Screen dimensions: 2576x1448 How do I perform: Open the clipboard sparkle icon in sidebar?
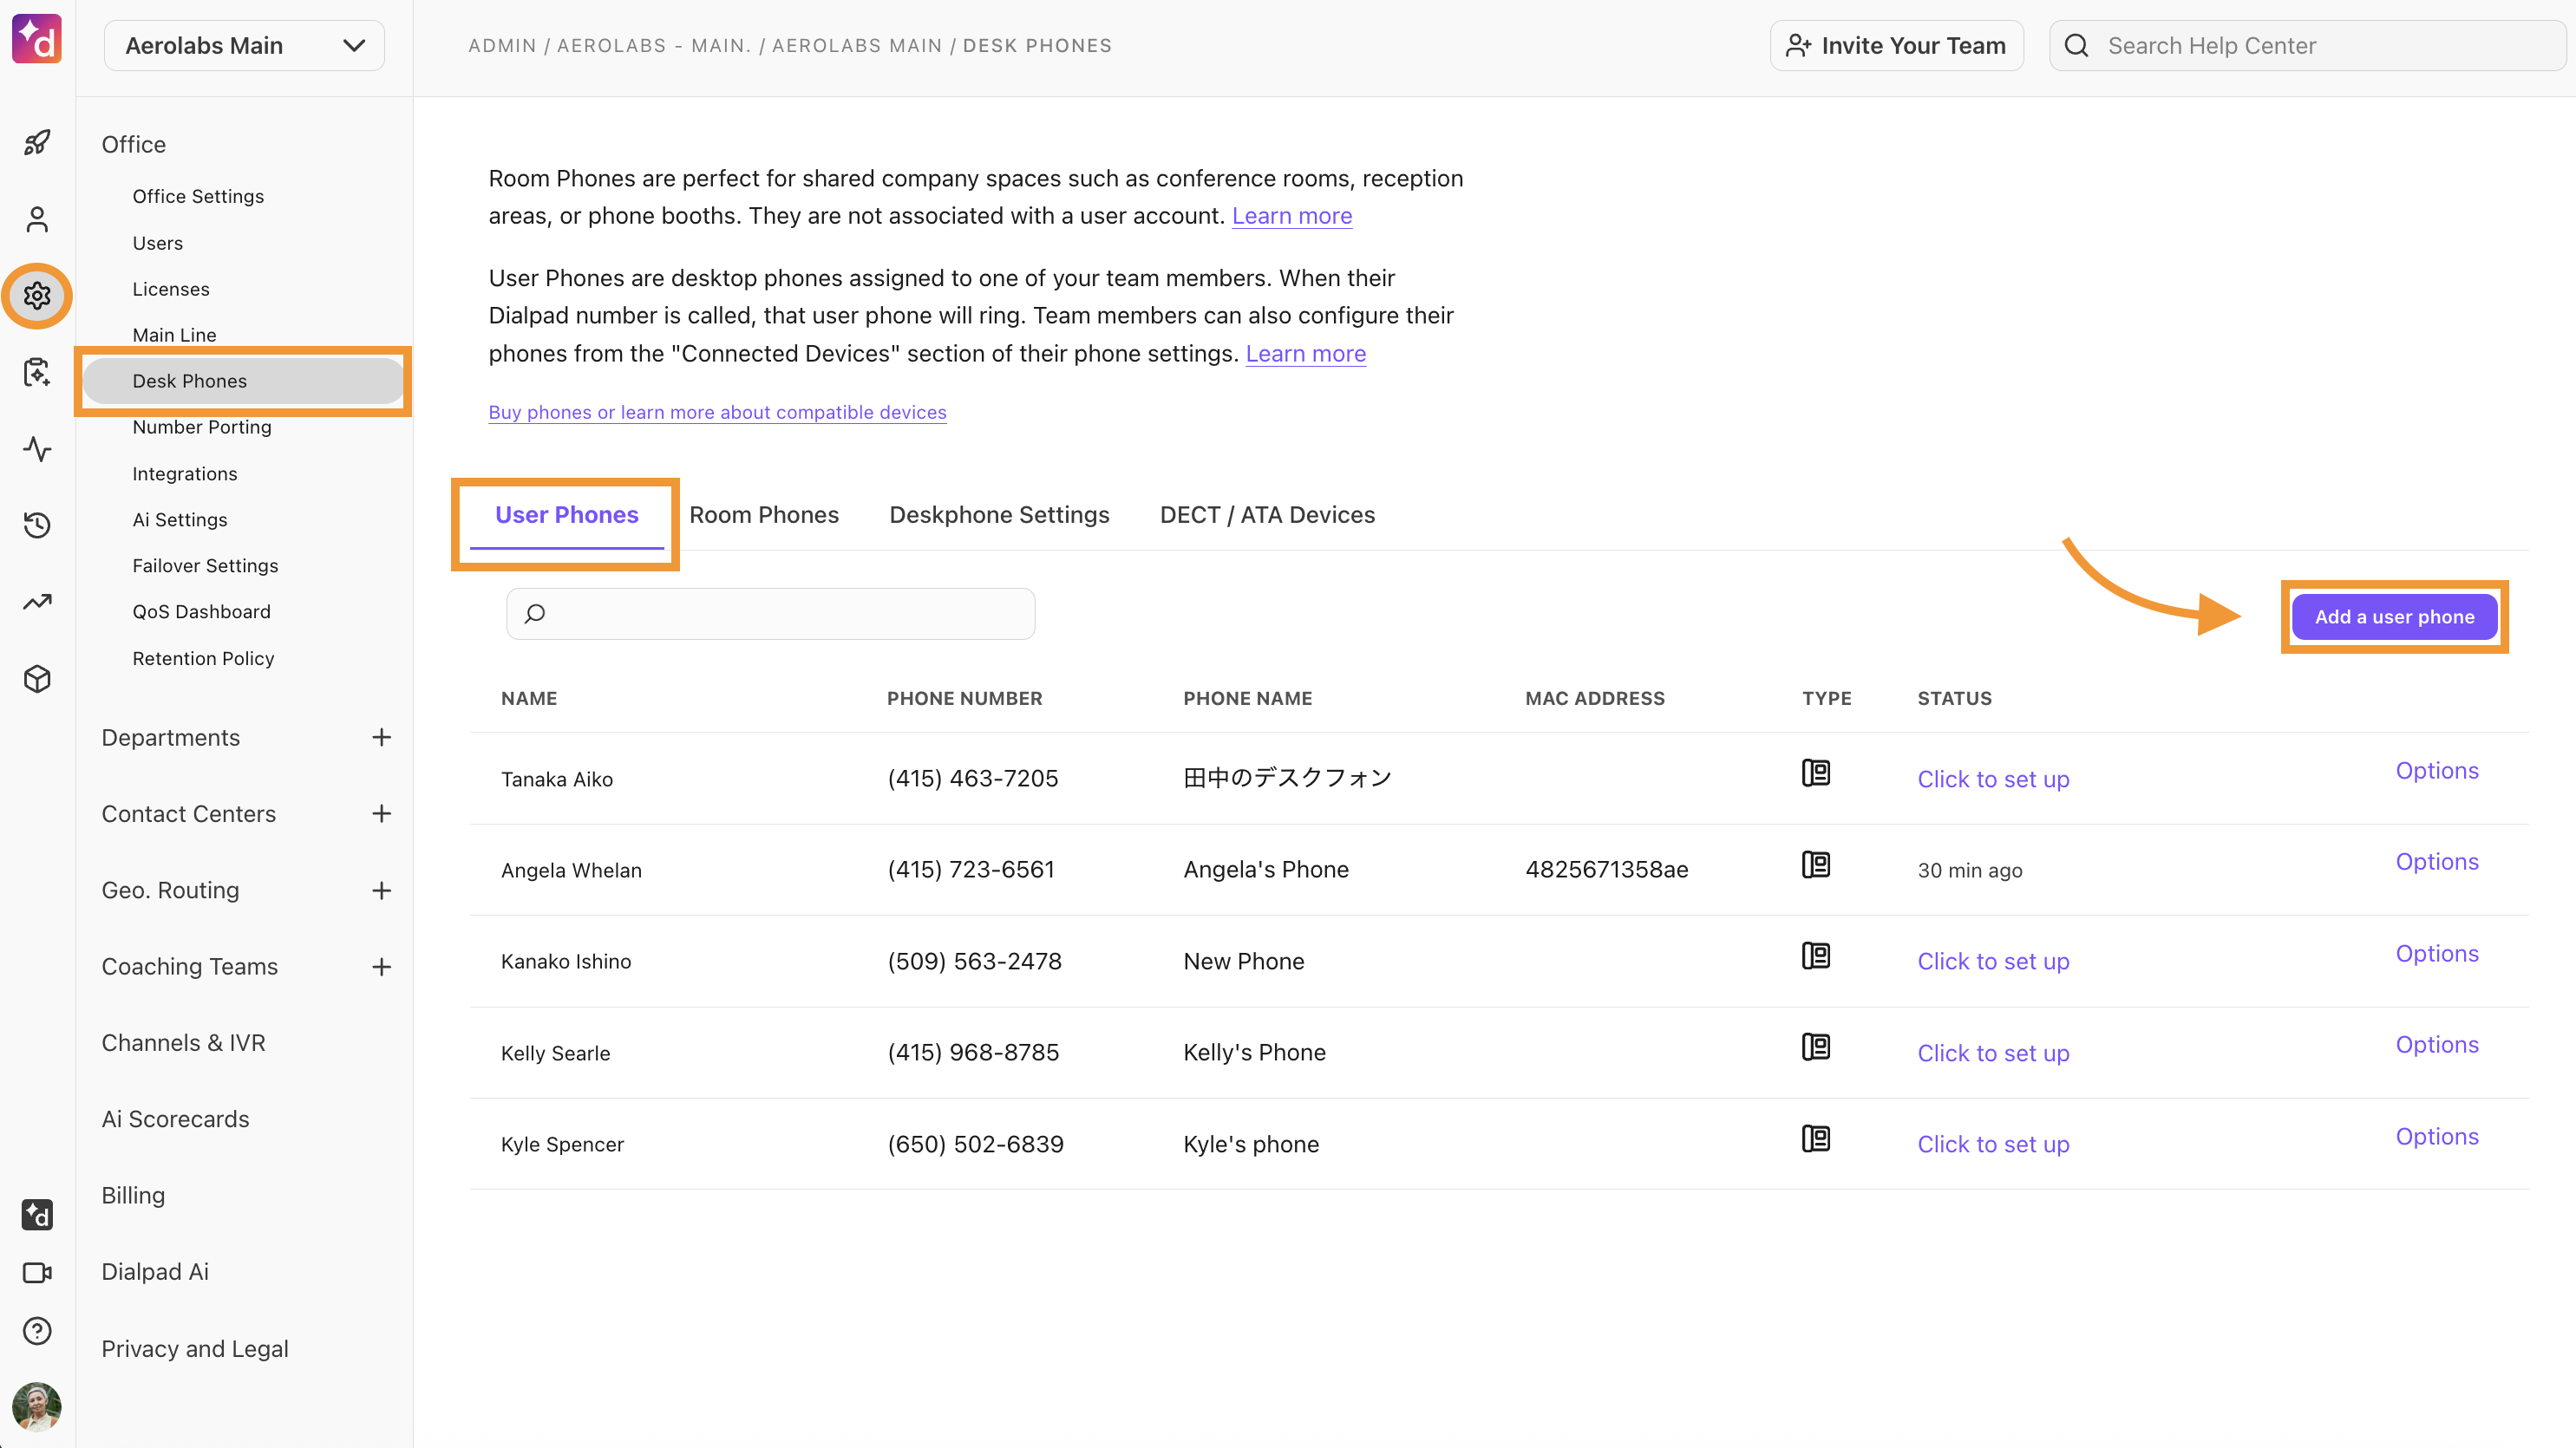[x=37, y=372]
